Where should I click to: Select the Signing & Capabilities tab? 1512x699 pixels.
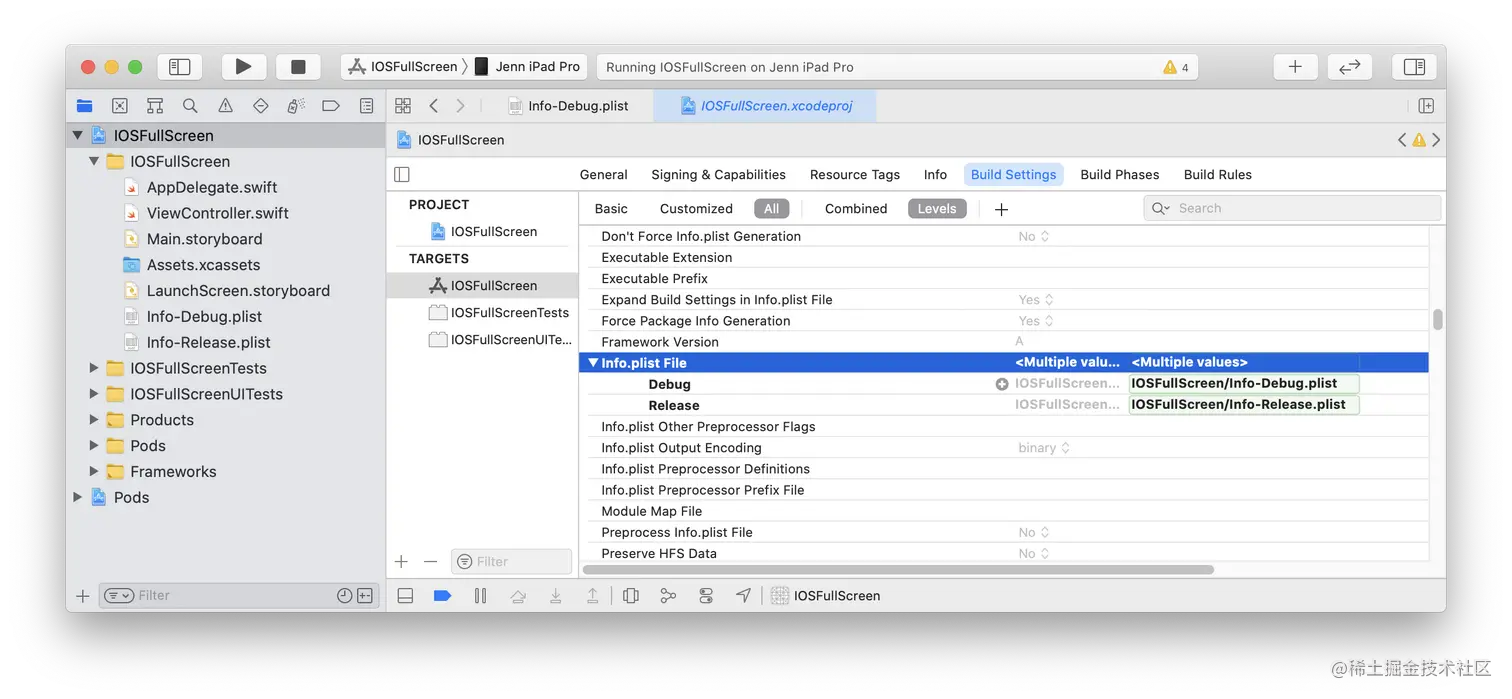pos(718,174)
